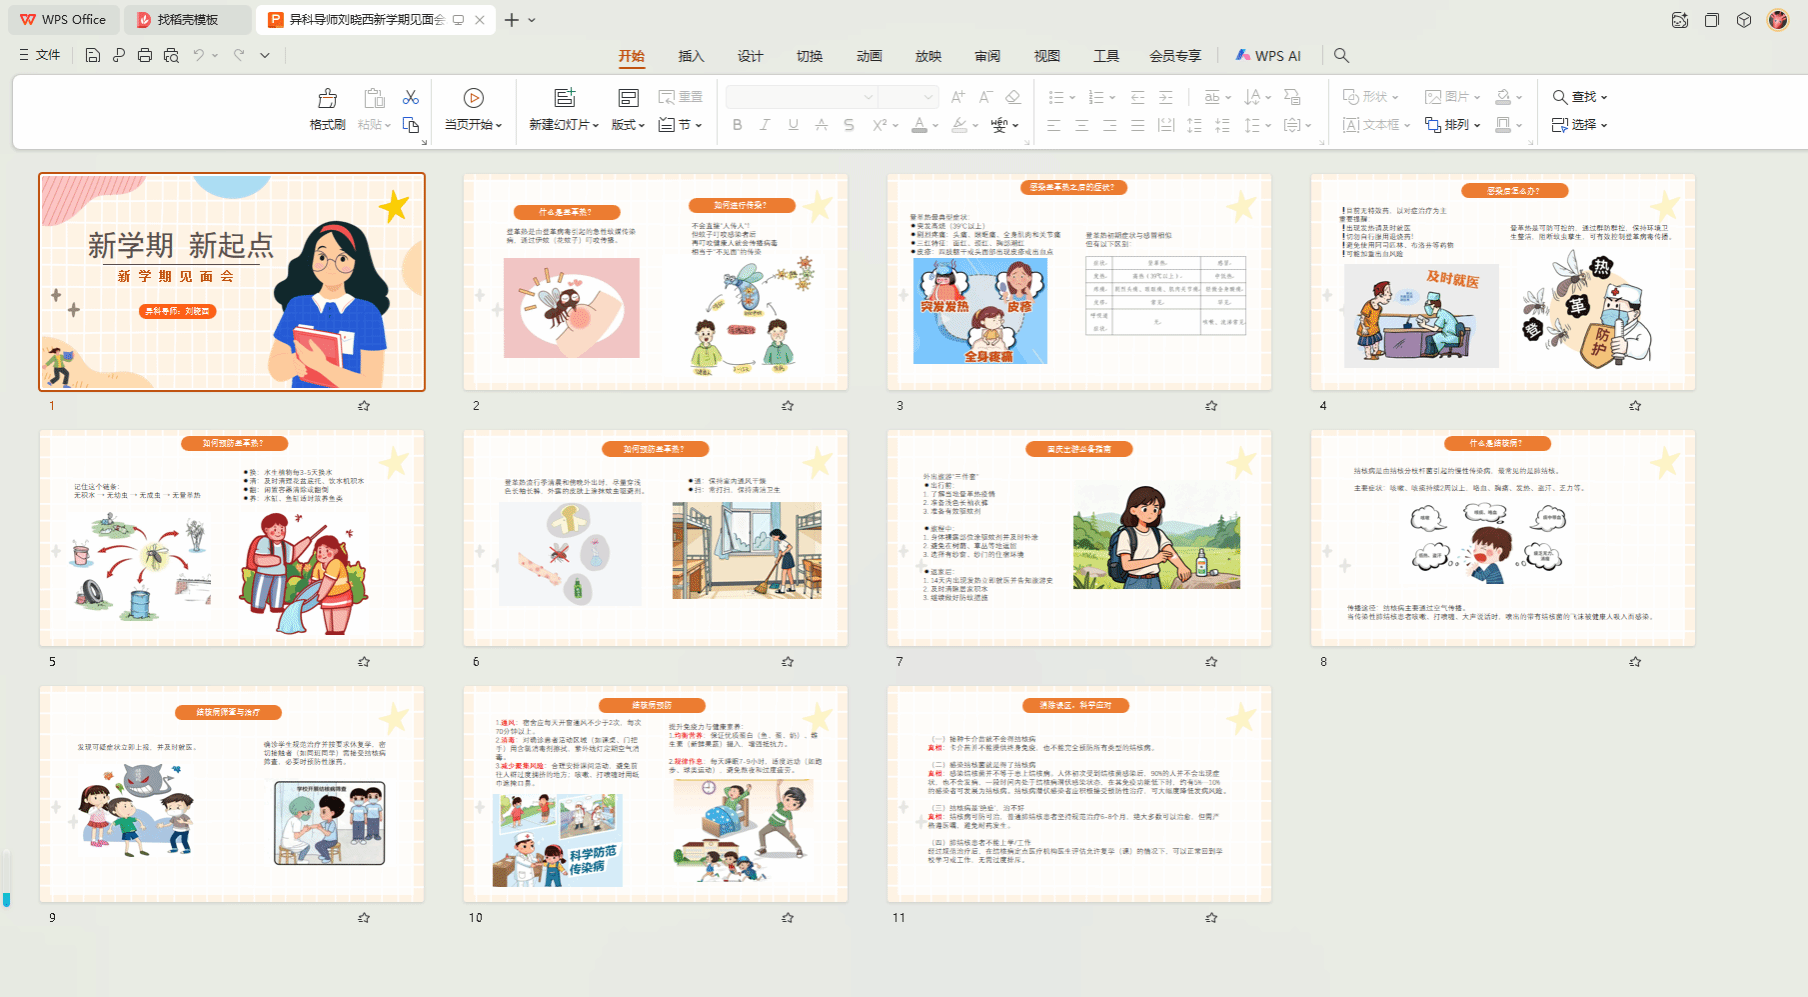Open the 动画 ribbon tab
Viewport: 1808px width, 997px height.
(869, 56)
